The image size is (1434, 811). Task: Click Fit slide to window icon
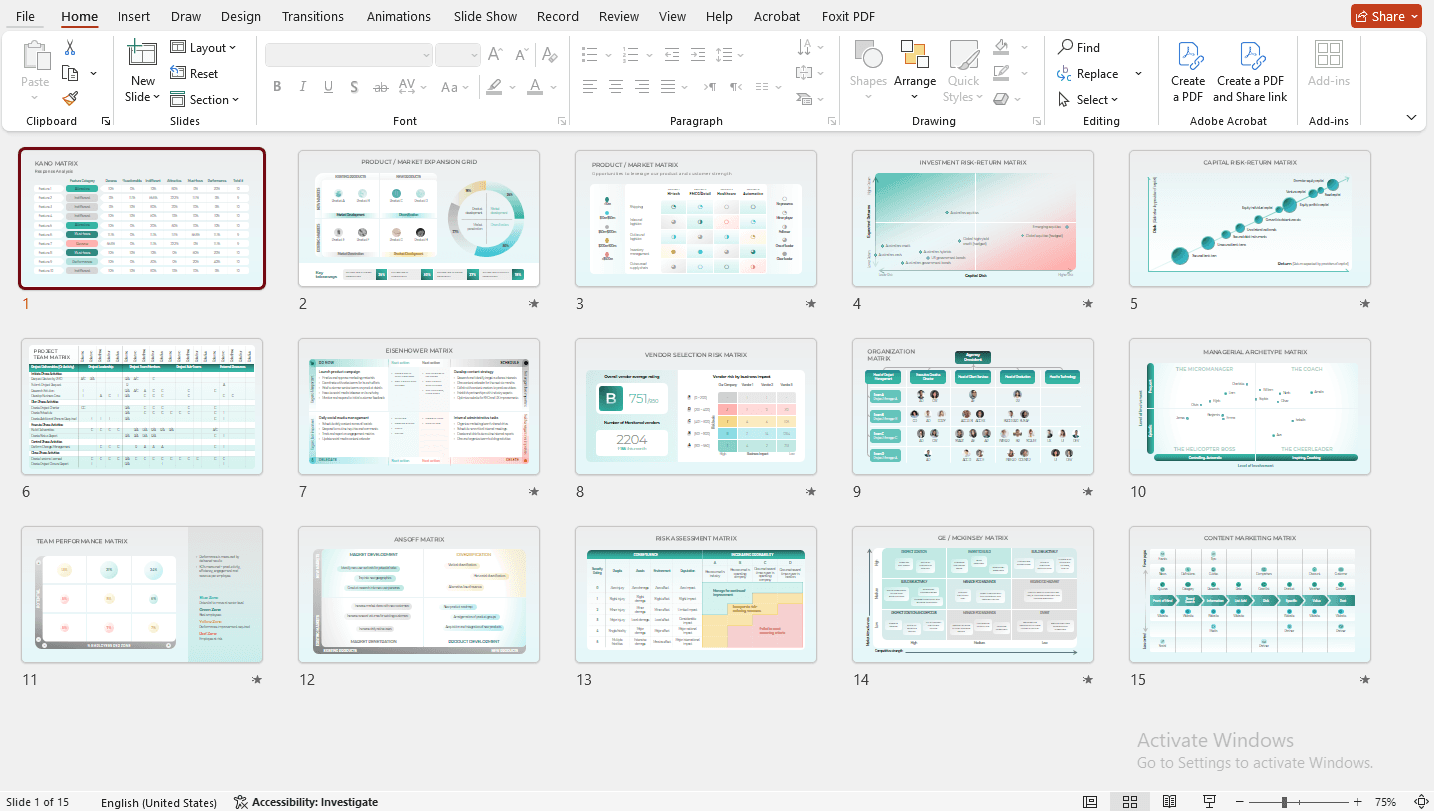coord(1420,802)
